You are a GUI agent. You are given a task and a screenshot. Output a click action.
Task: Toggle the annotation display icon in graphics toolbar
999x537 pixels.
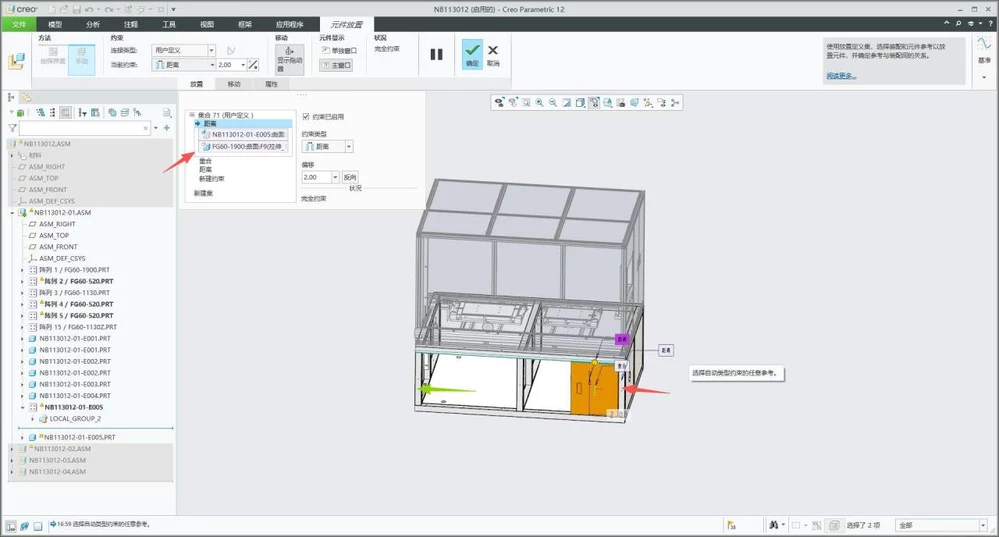point(661,103)
